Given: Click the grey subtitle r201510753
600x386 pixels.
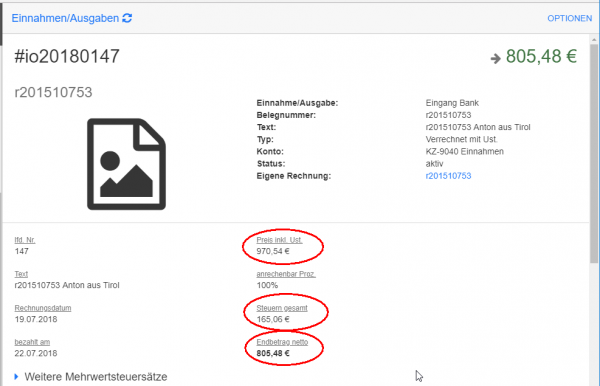Looking at the screenshot, I should pyautogui.click(x=53, y=92).
